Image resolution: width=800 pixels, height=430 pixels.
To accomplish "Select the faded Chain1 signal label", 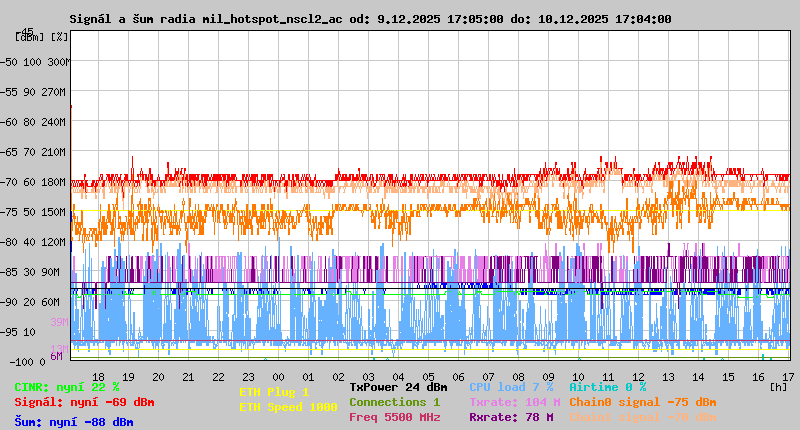I will (642, 417).
